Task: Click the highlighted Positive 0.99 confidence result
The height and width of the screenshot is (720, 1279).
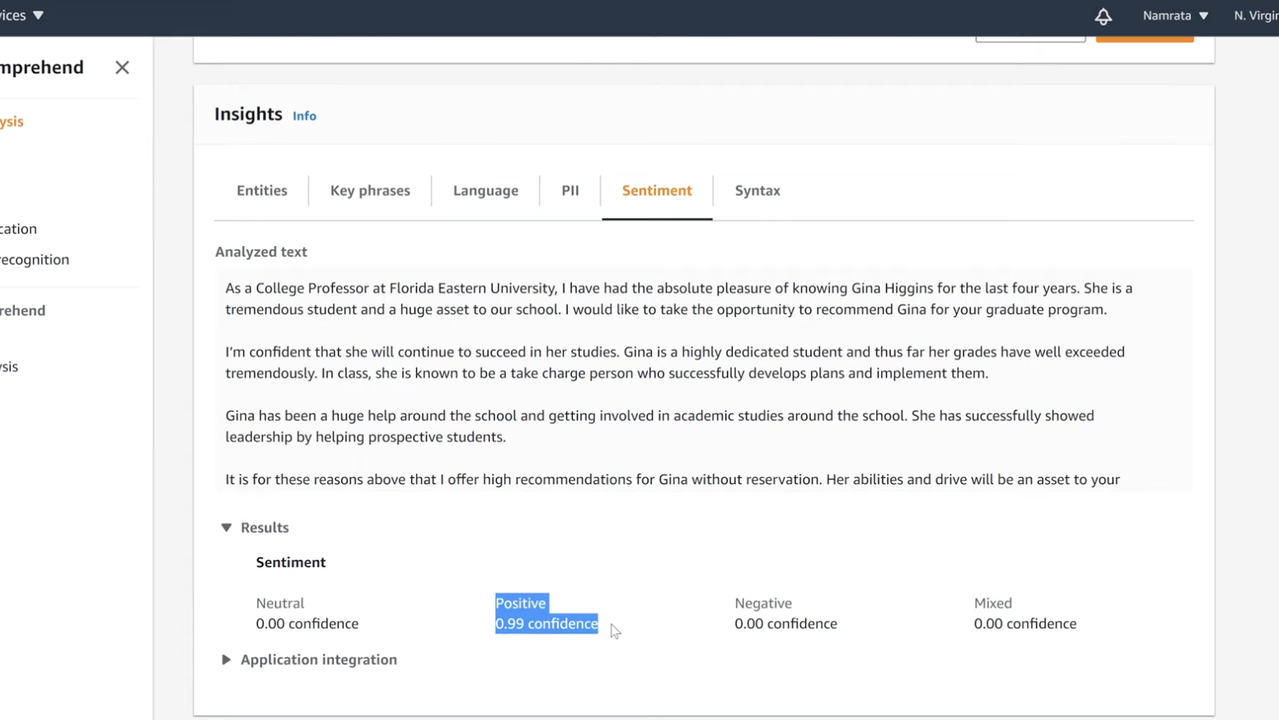Action: (546, 614)
